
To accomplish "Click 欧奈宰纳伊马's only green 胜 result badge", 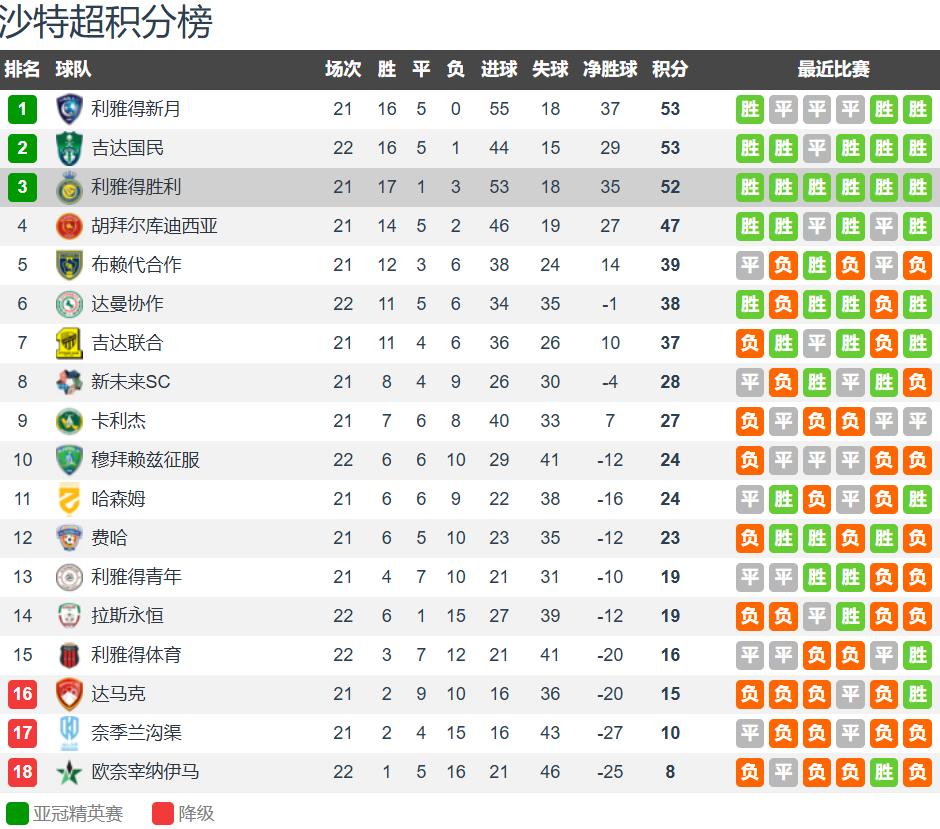I will pos(884,772).
